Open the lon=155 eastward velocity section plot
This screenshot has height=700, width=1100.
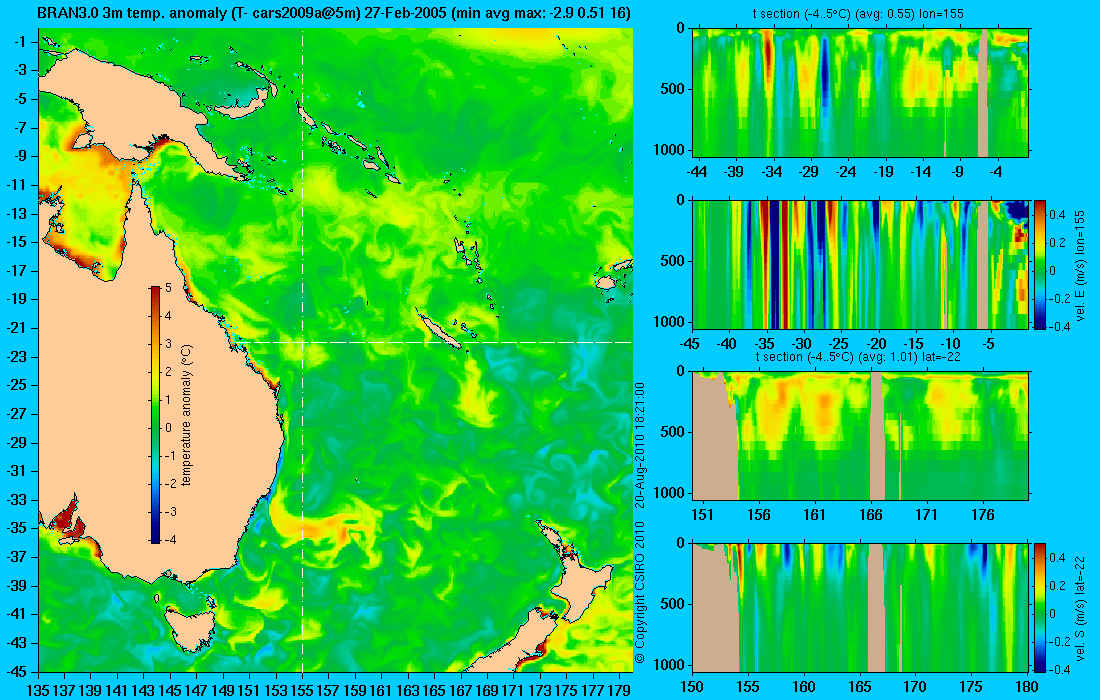coord(861,264)
